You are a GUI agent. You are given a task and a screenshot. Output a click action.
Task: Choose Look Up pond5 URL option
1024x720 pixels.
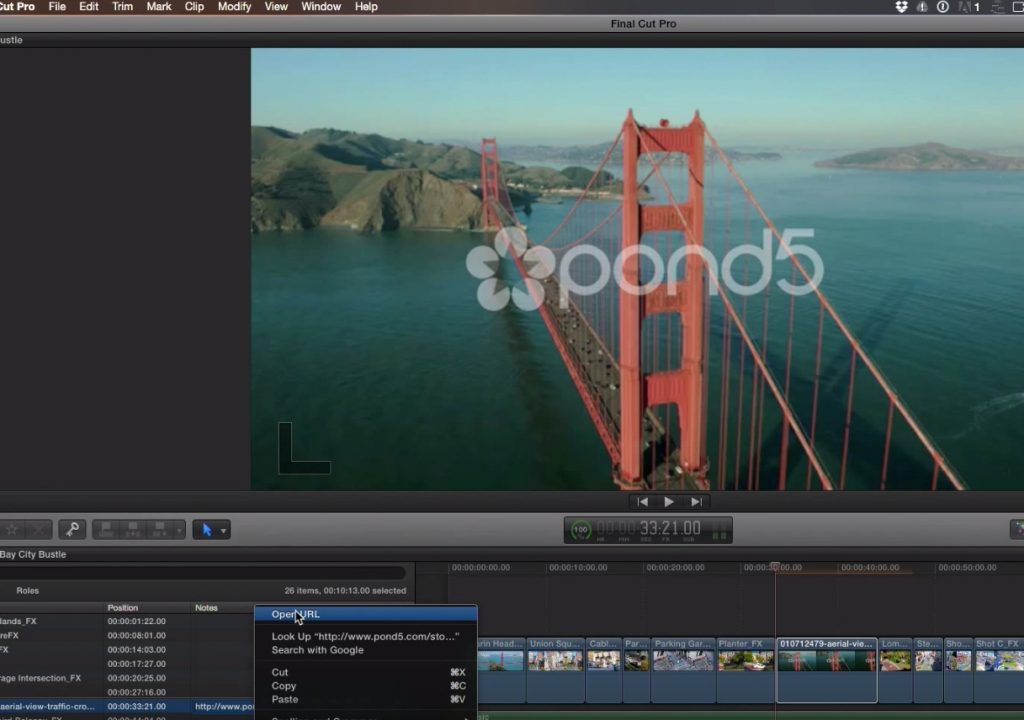(x=366, y=636)
